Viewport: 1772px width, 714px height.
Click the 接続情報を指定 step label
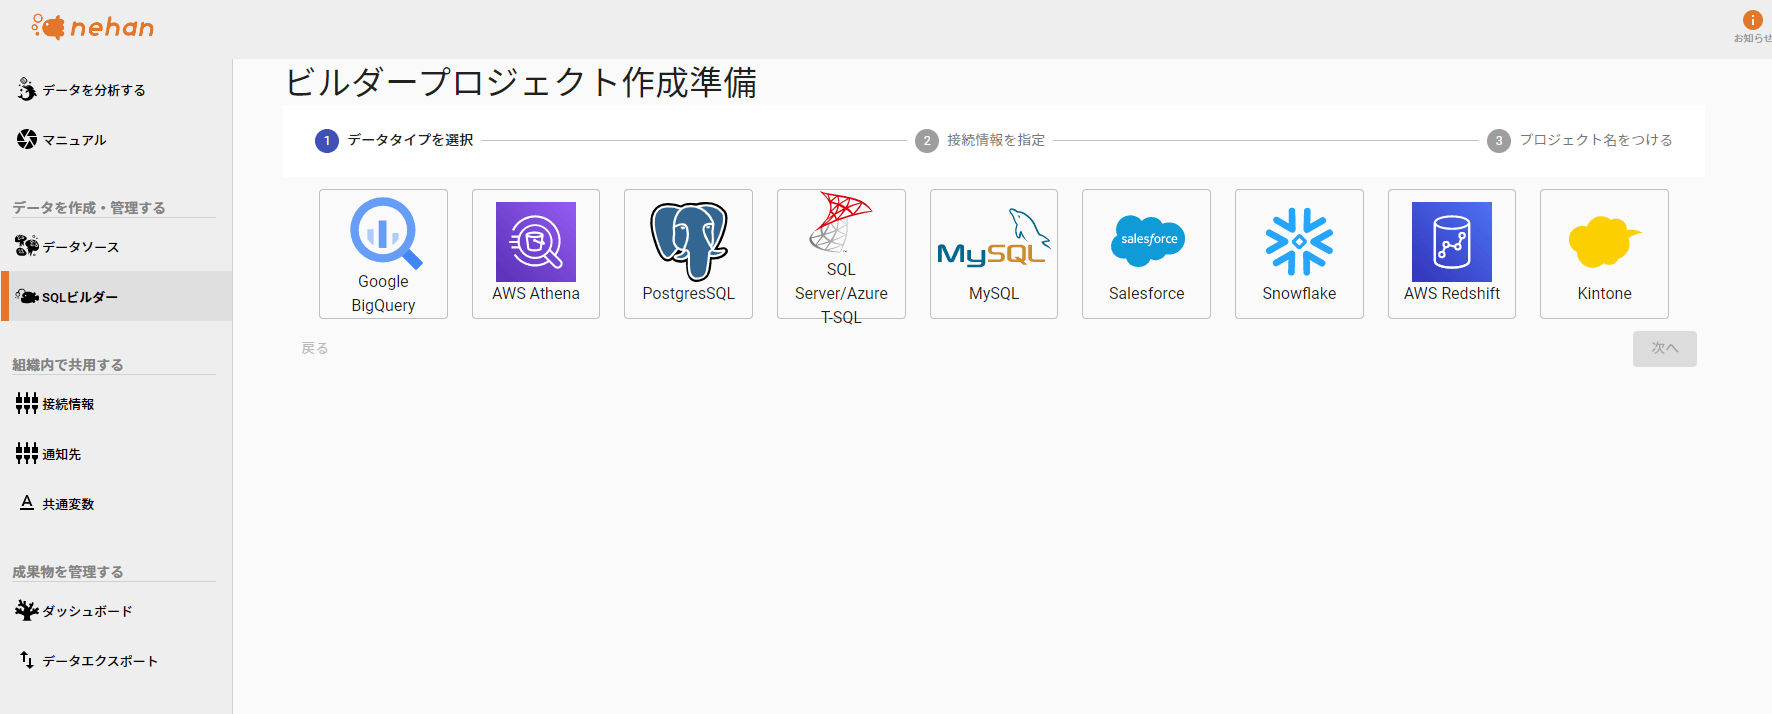pyautogui.click(x=996, y=140)
